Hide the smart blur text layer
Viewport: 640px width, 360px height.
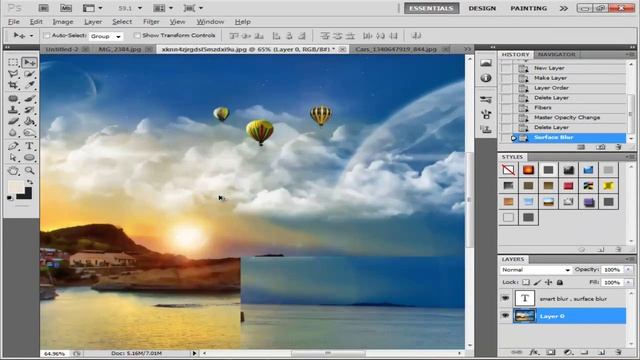pyautogui.click(x=505, y=298)
